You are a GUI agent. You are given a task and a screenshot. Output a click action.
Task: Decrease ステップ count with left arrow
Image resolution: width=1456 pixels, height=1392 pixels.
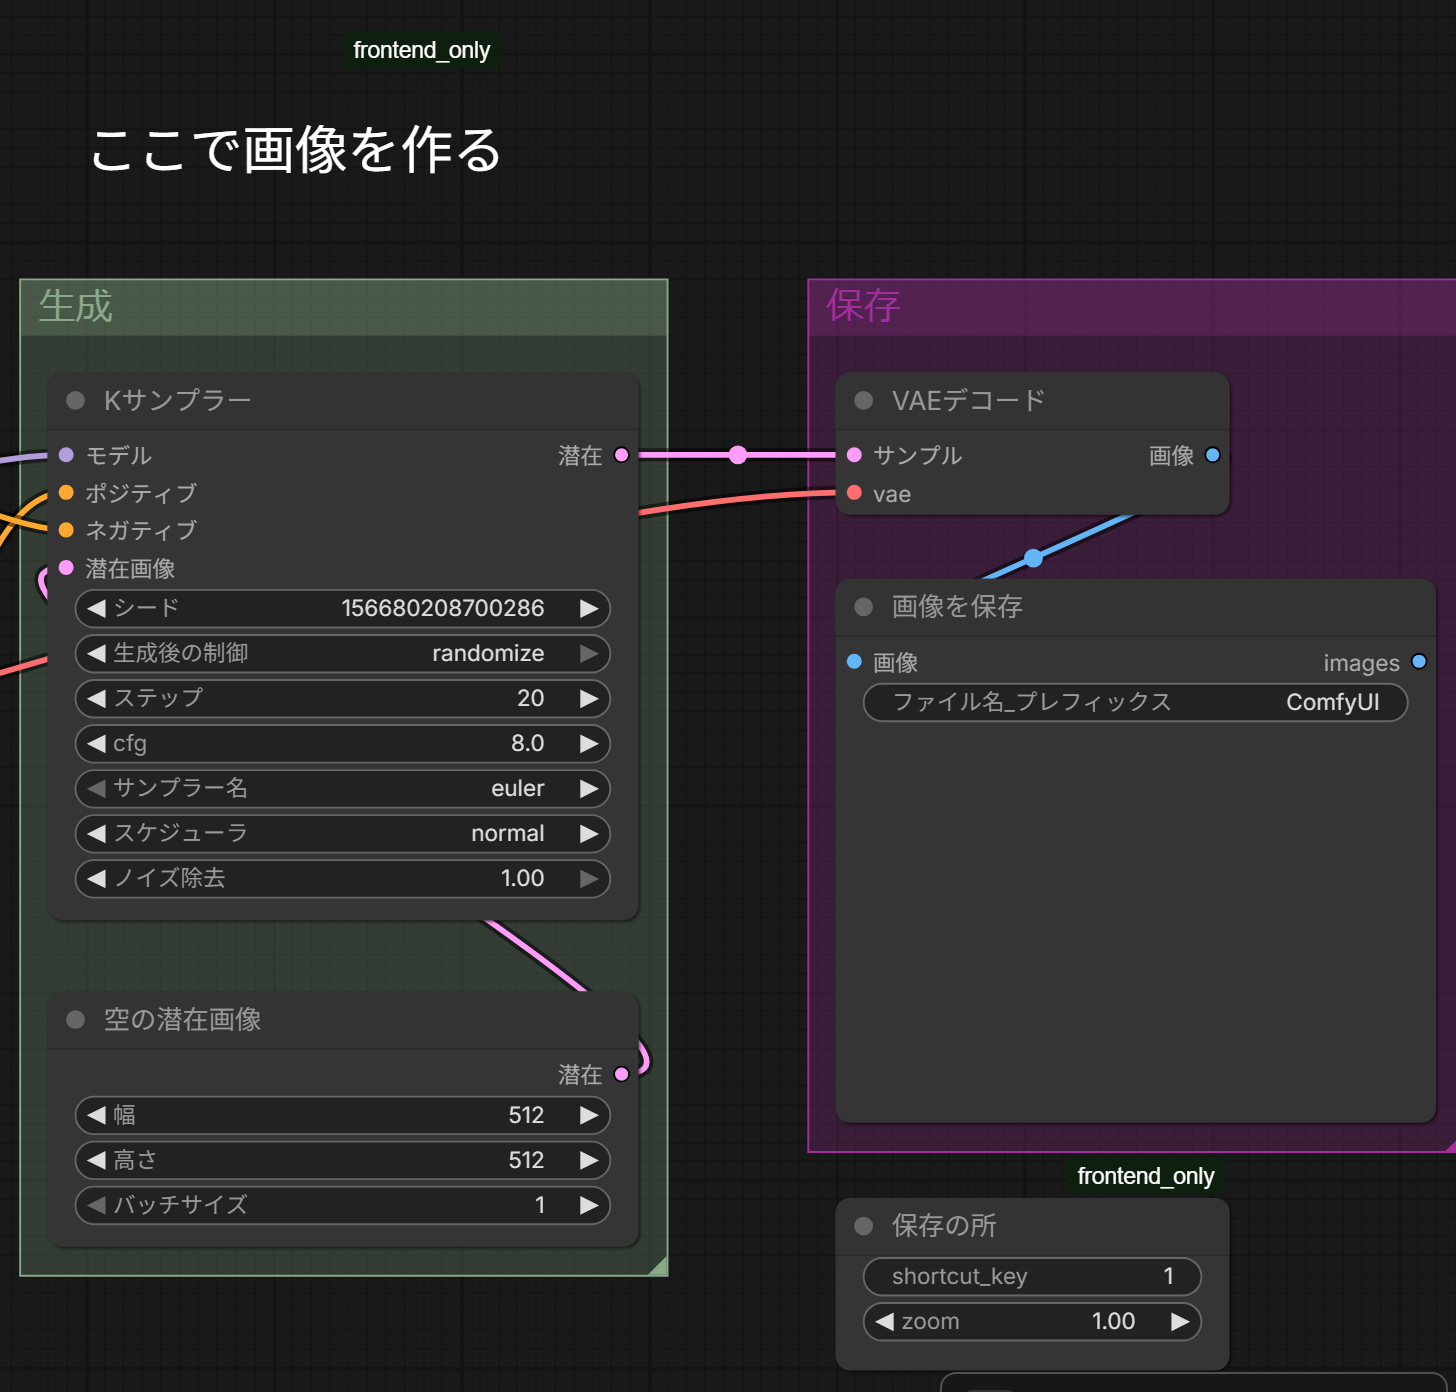tap(96, 699)
